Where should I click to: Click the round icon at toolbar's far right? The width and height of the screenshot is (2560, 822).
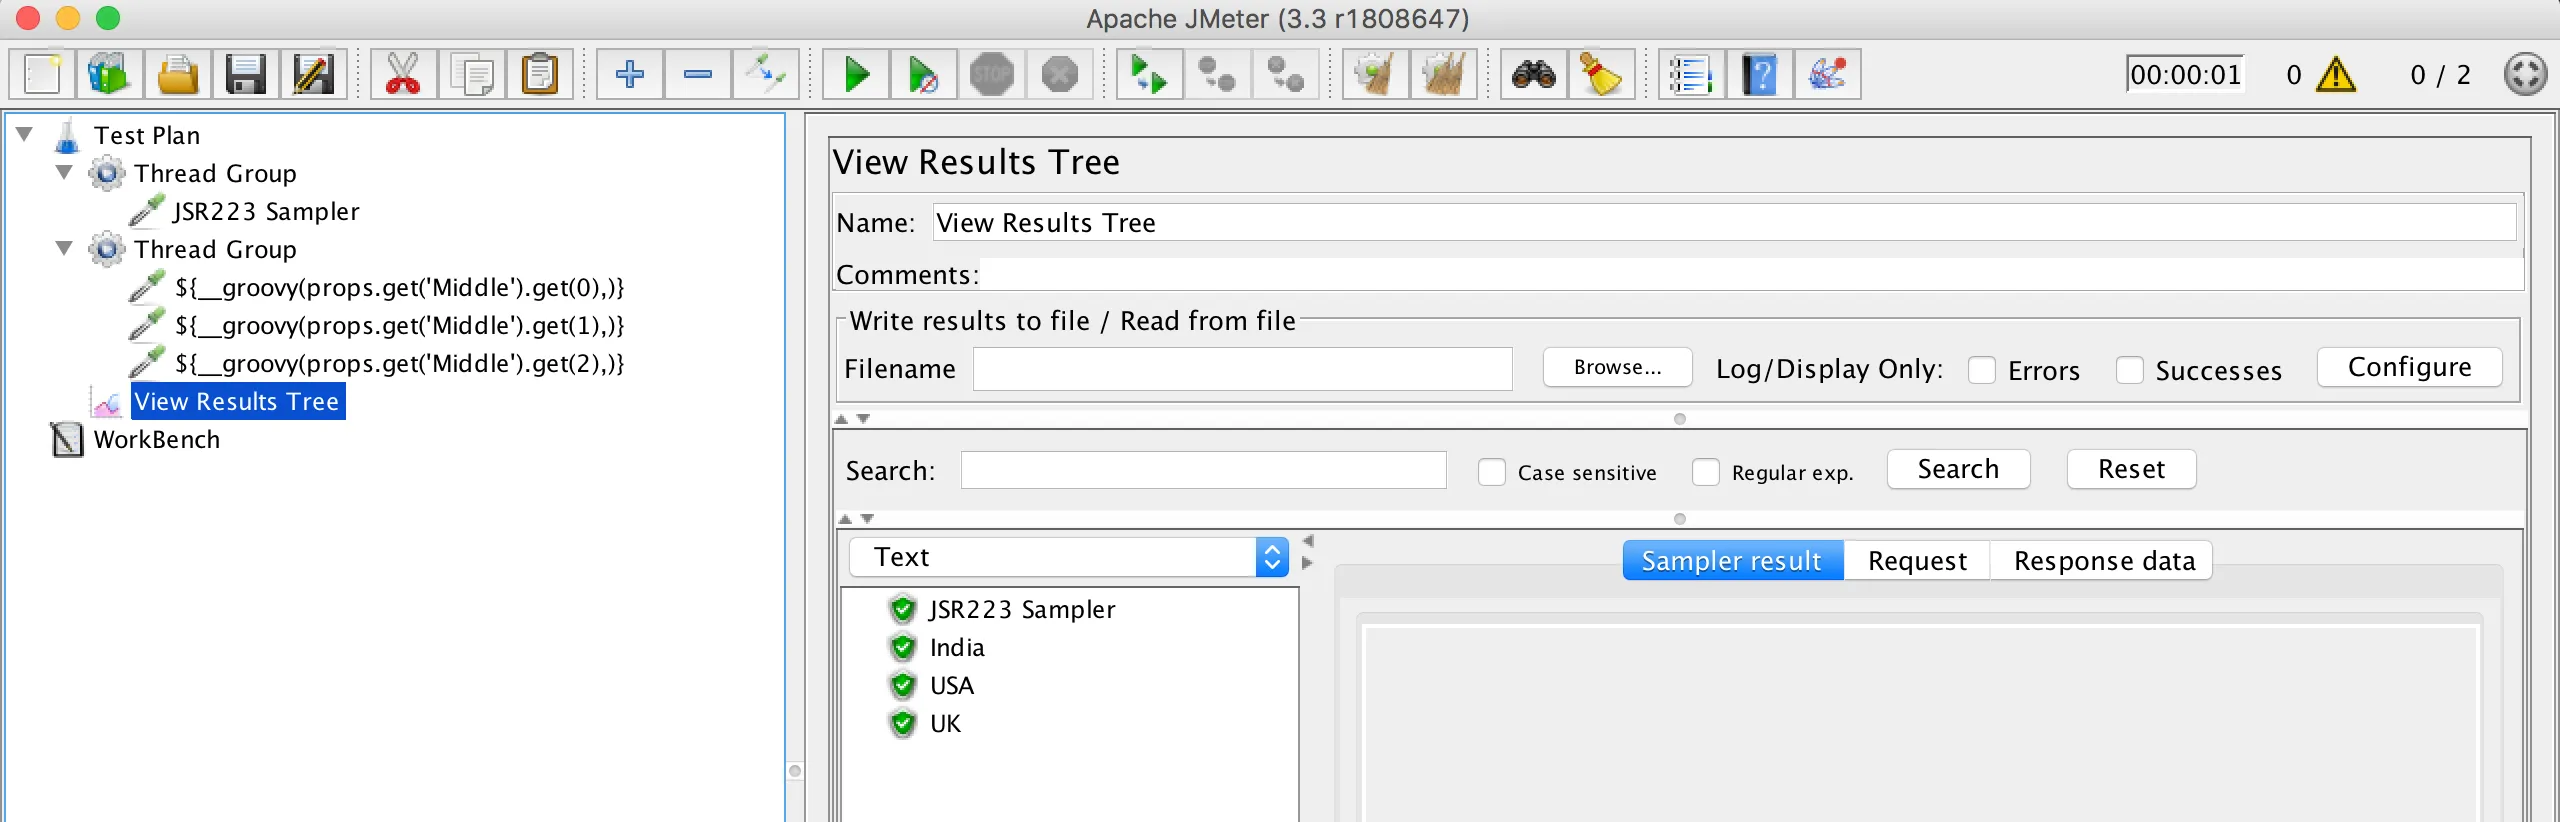coord(2525,74)
